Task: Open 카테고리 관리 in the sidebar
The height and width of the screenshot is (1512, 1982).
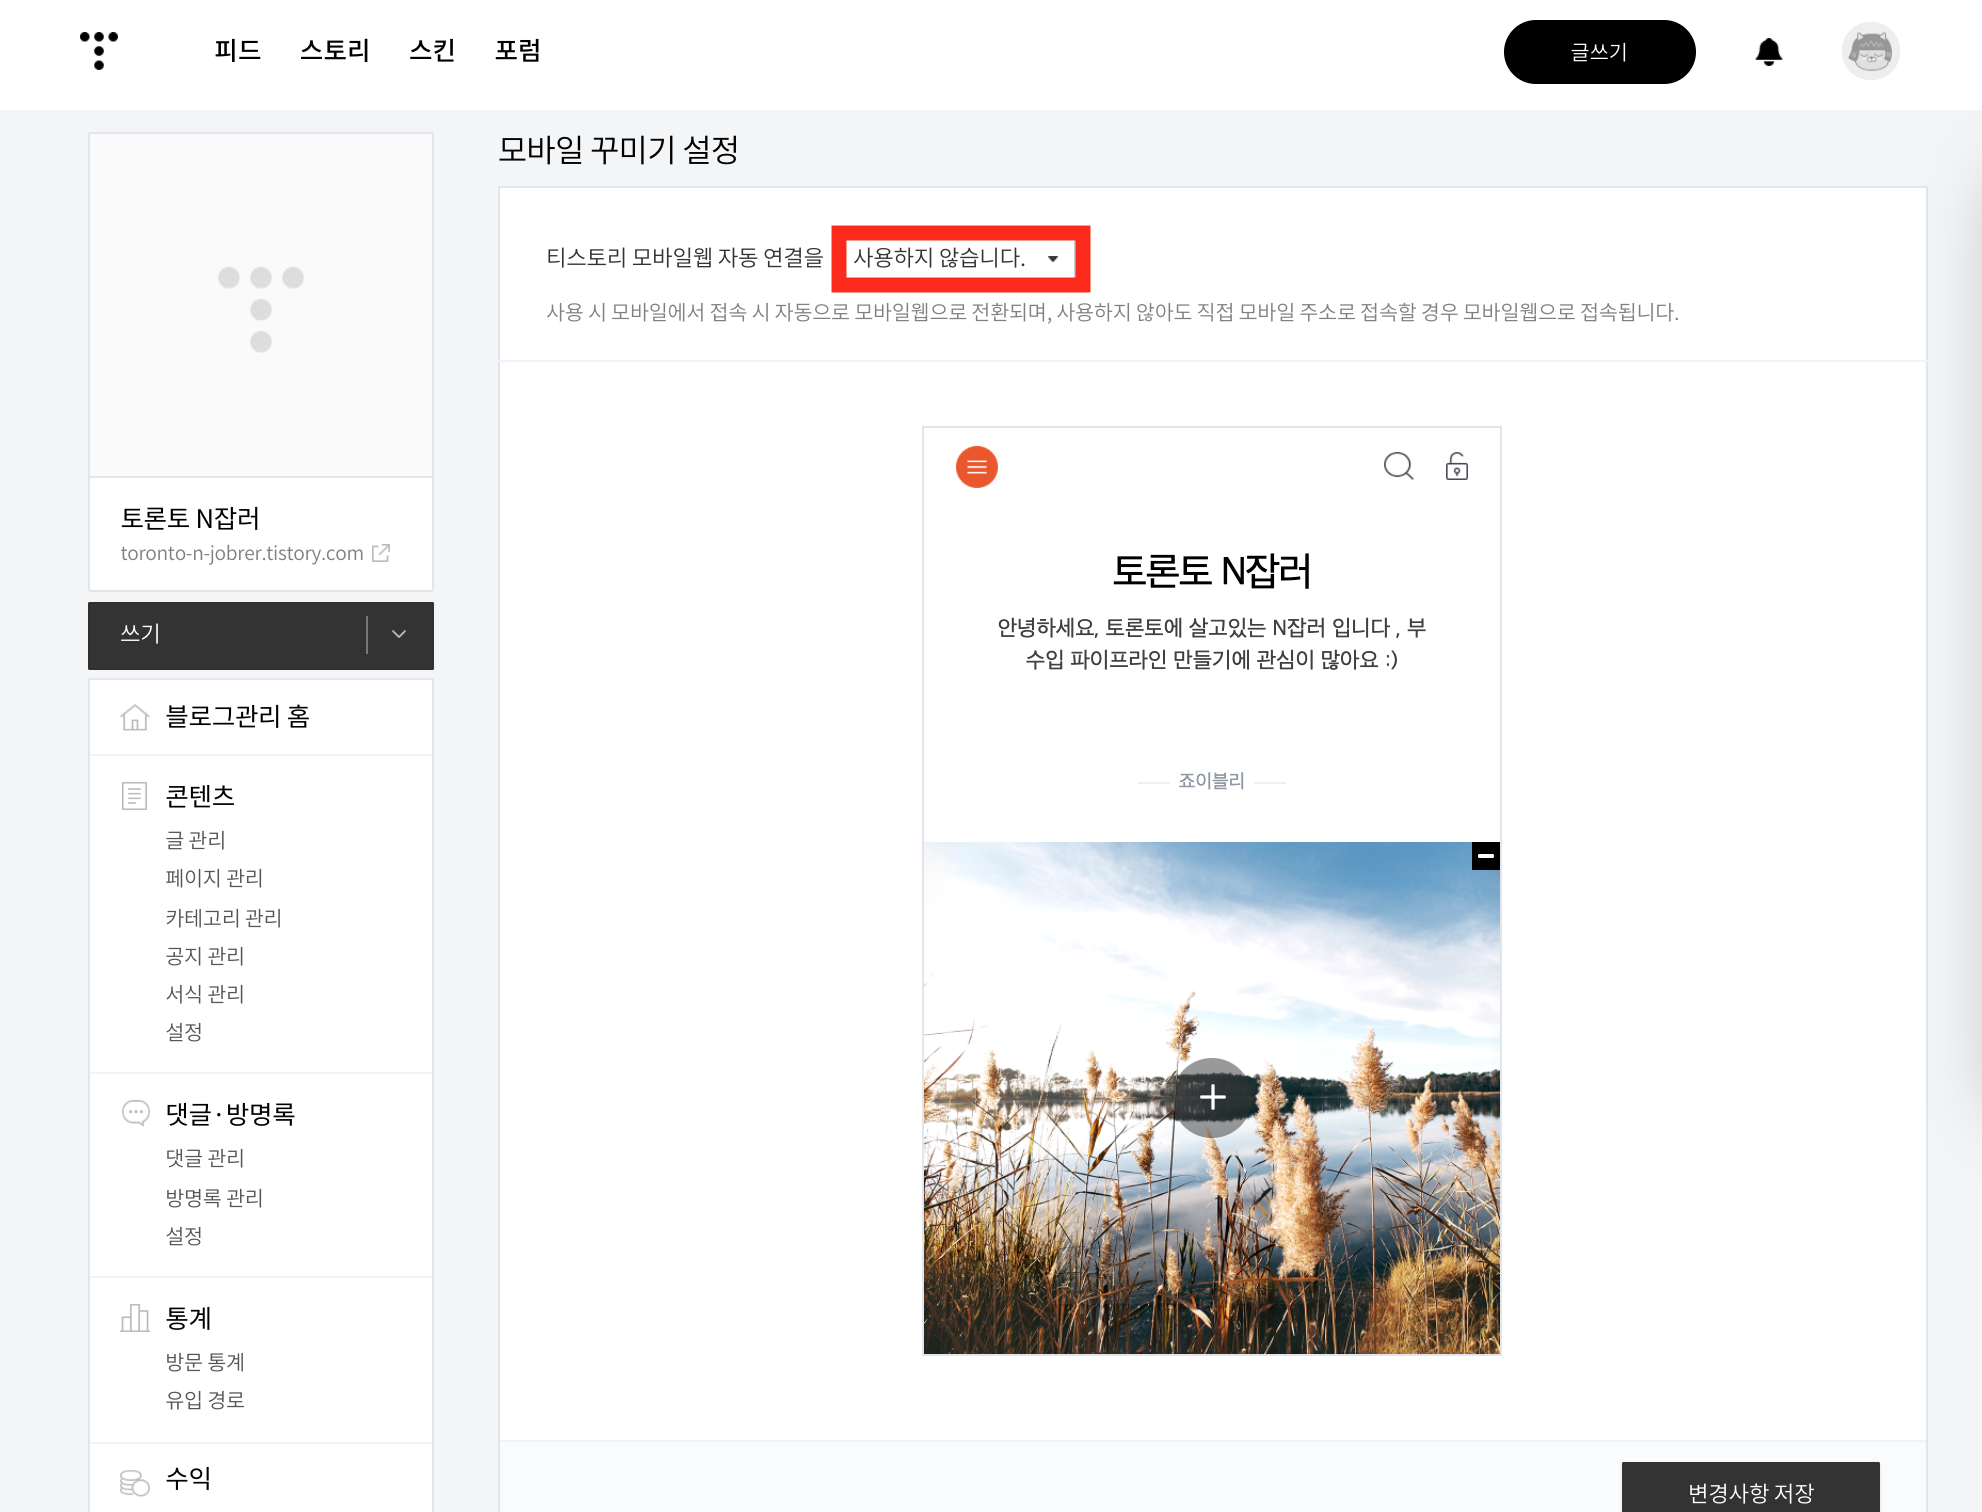Action: pos(223,917)
